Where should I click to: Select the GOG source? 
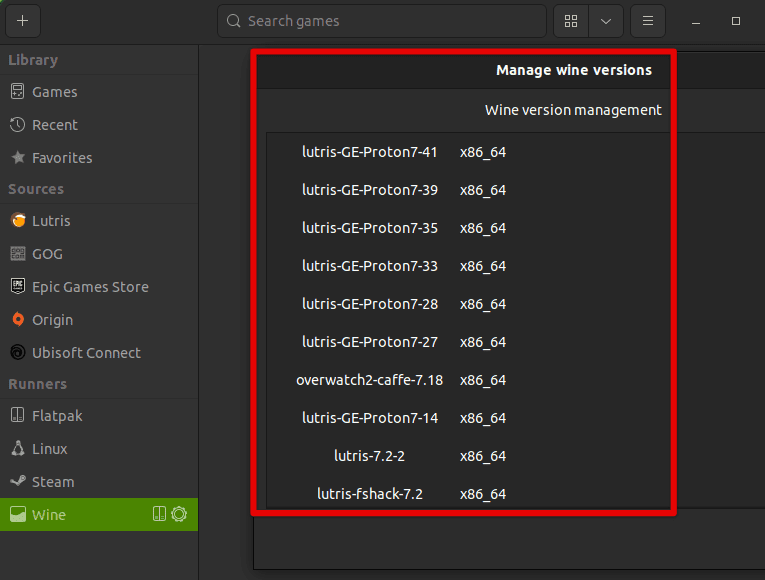click(99, 254)
